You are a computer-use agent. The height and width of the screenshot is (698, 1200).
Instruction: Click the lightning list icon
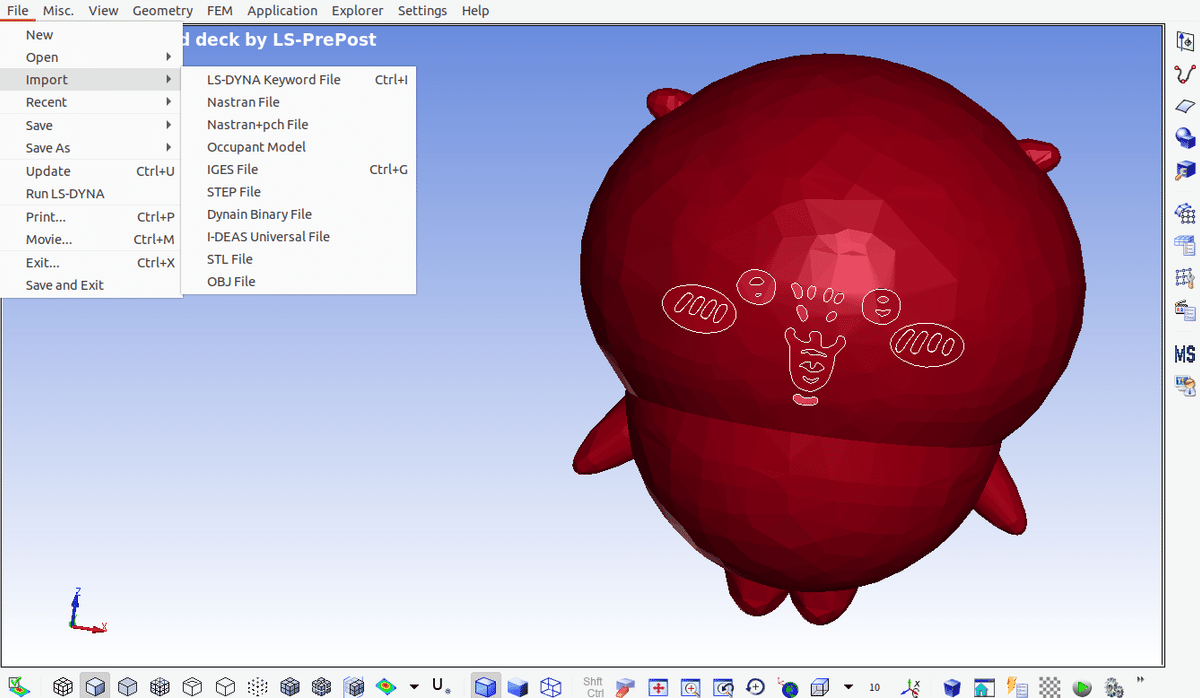1017,686
